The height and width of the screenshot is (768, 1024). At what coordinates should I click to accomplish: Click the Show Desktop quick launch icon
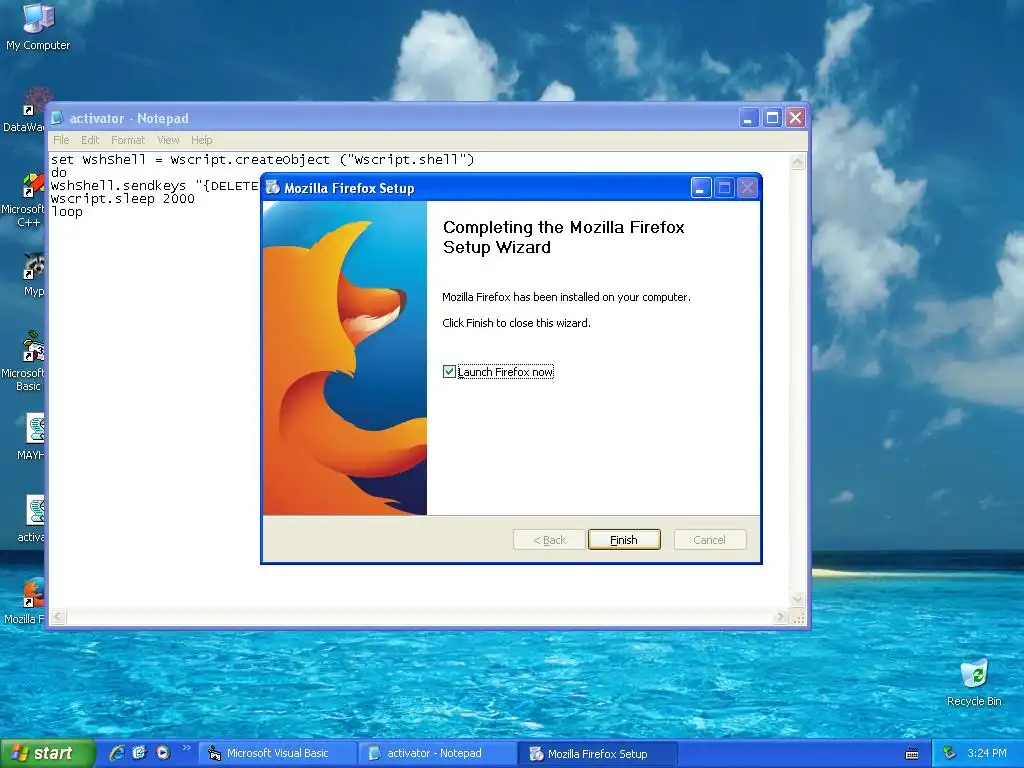coord(140,753)
